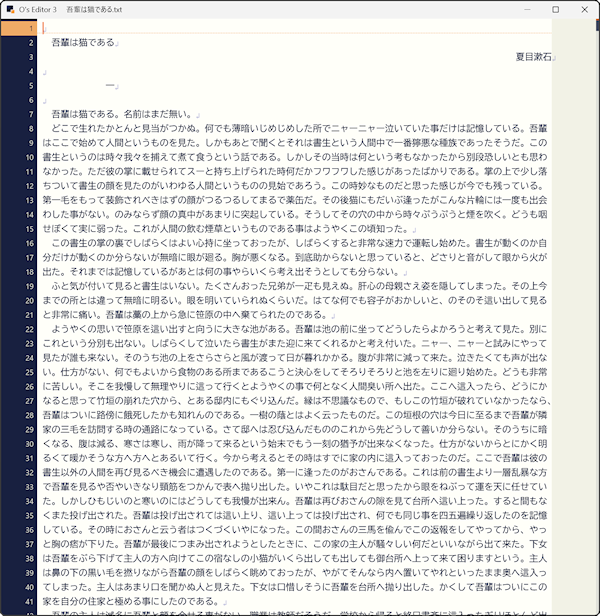
Task: Click the title text 吾輩は猫である on line 2
Action: (x=82, y=43)
